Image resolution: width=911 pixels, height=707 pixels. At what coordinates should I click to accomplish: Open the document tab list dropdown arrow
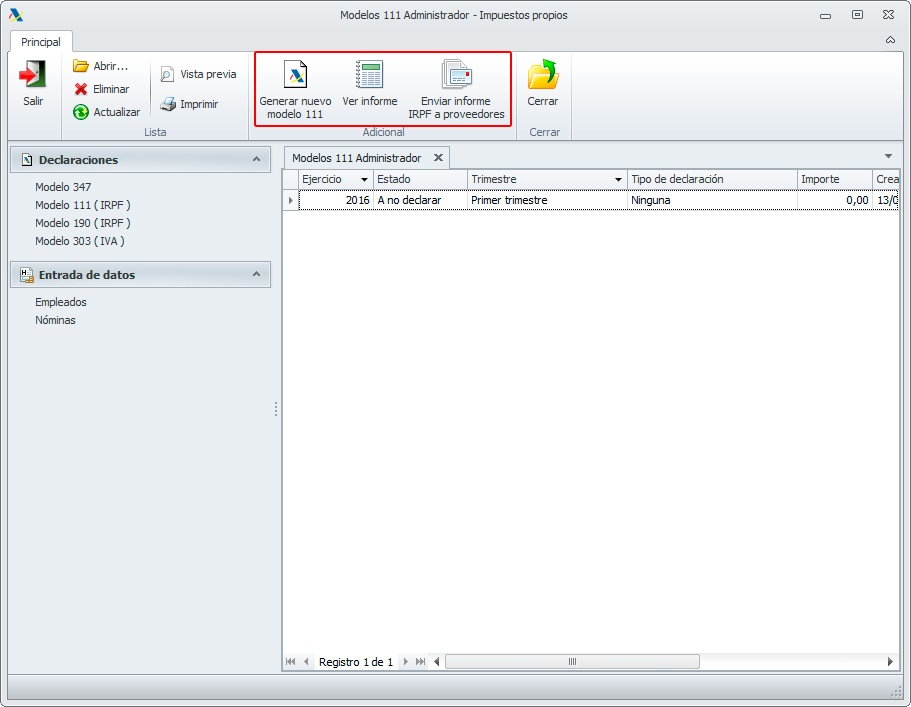coord(888,156)
